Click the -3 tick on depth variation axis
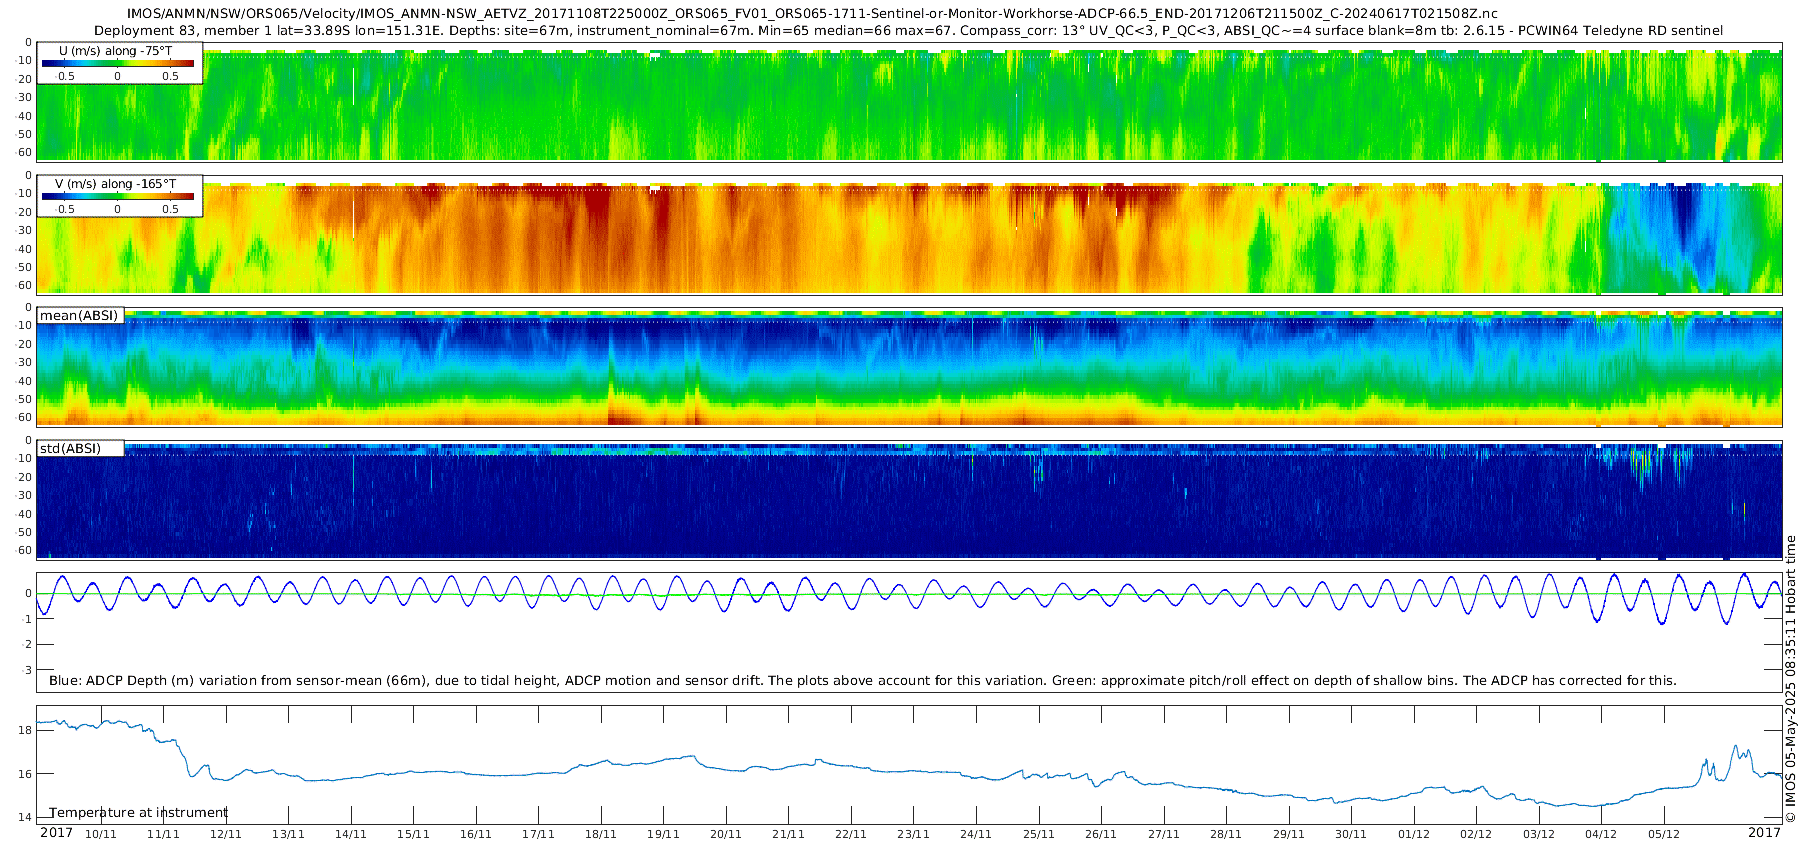 click(27, 670)
